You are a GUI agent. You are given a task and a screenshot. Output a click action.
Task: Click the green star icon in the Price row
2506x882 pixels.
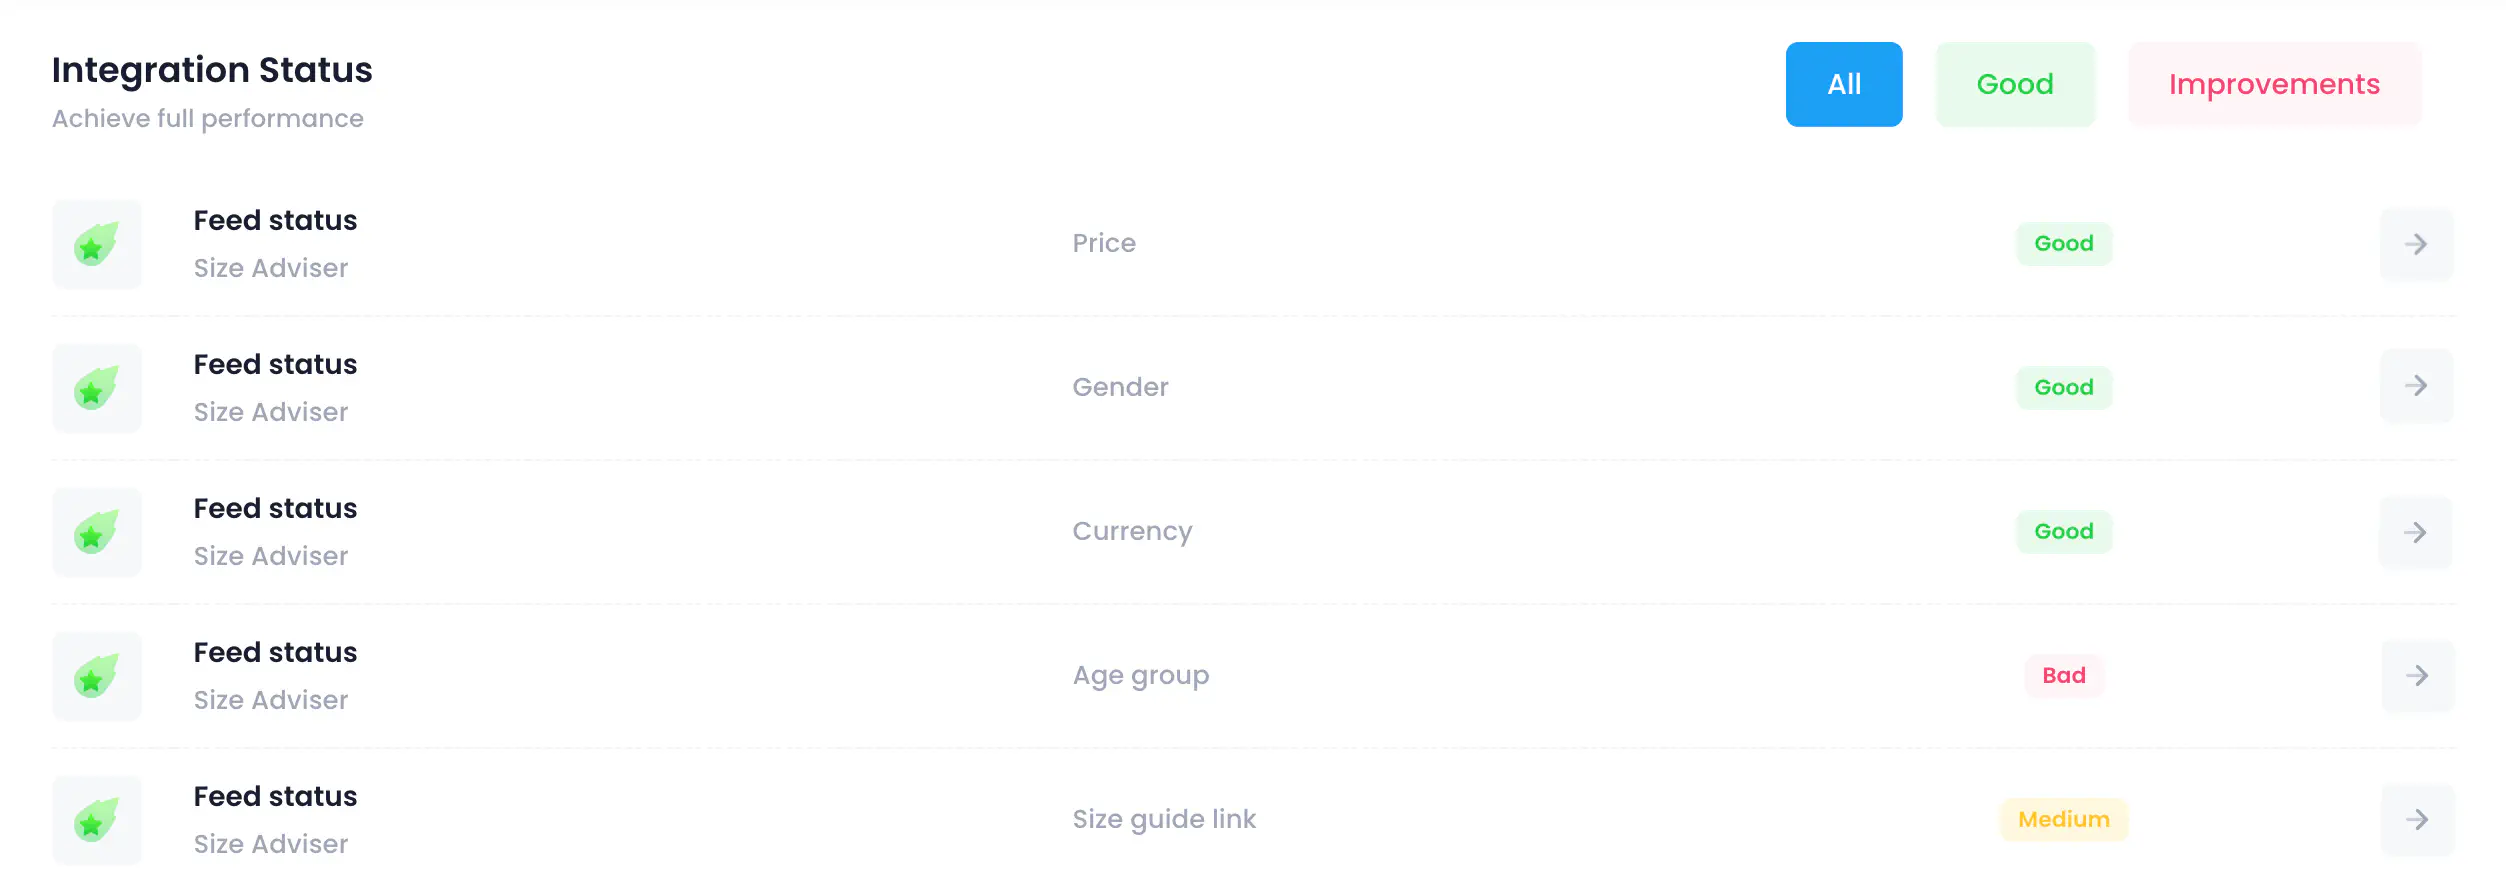(x=96, y=244)
